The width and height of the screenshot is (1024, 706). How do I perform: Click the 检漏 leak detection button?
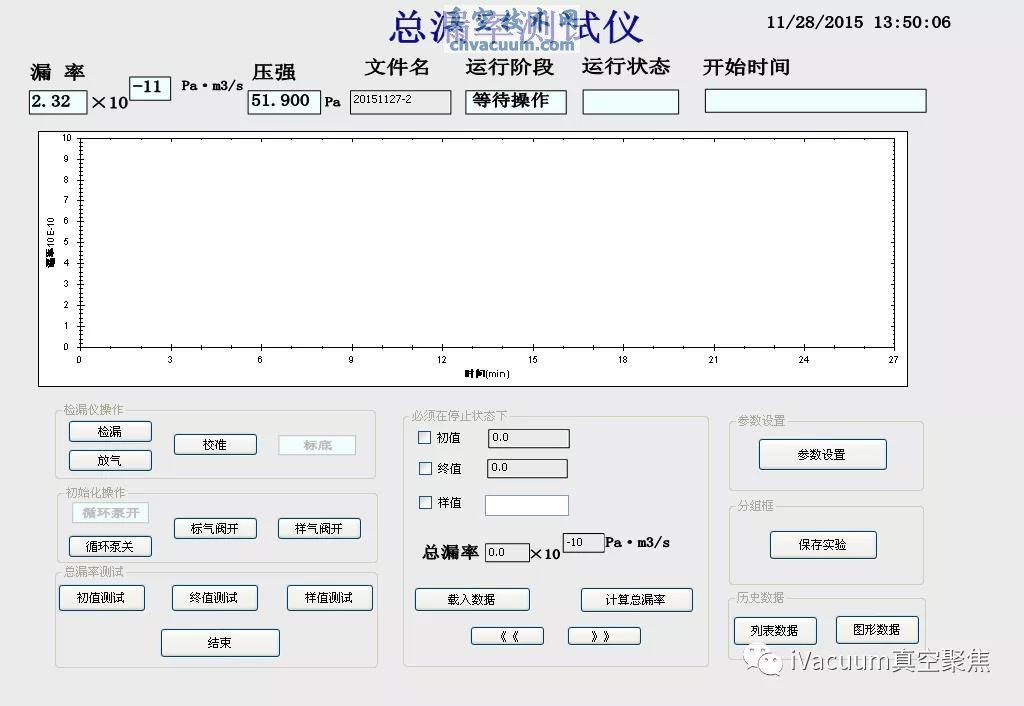pos(110,431)
